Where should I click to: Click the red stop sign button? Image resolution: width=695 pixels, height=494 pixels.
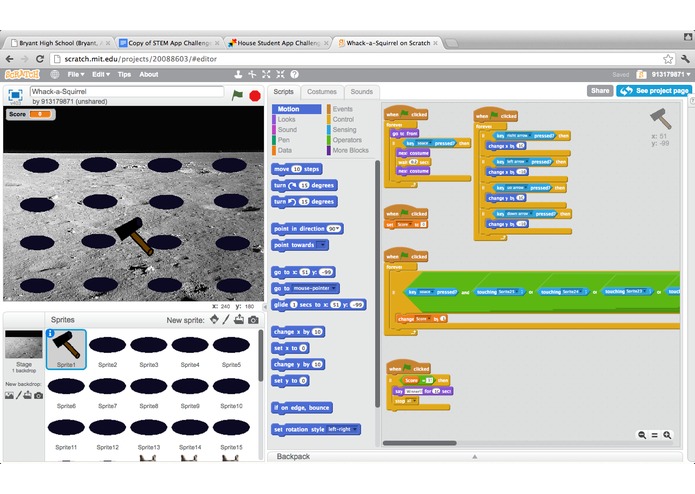[x=255, y=95]
